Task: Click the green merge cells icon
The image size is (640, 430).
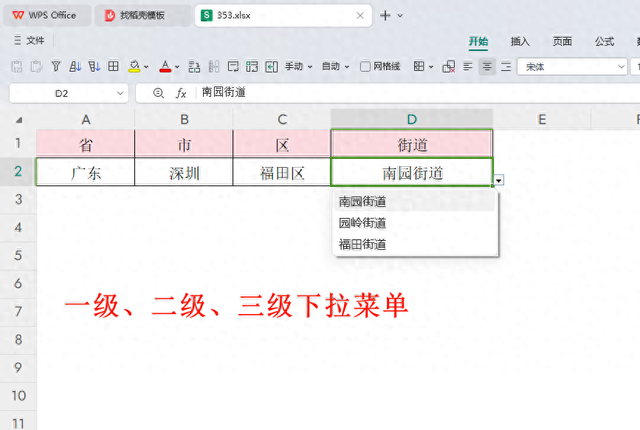Action: pyautogui.click(x=252, y=66)
